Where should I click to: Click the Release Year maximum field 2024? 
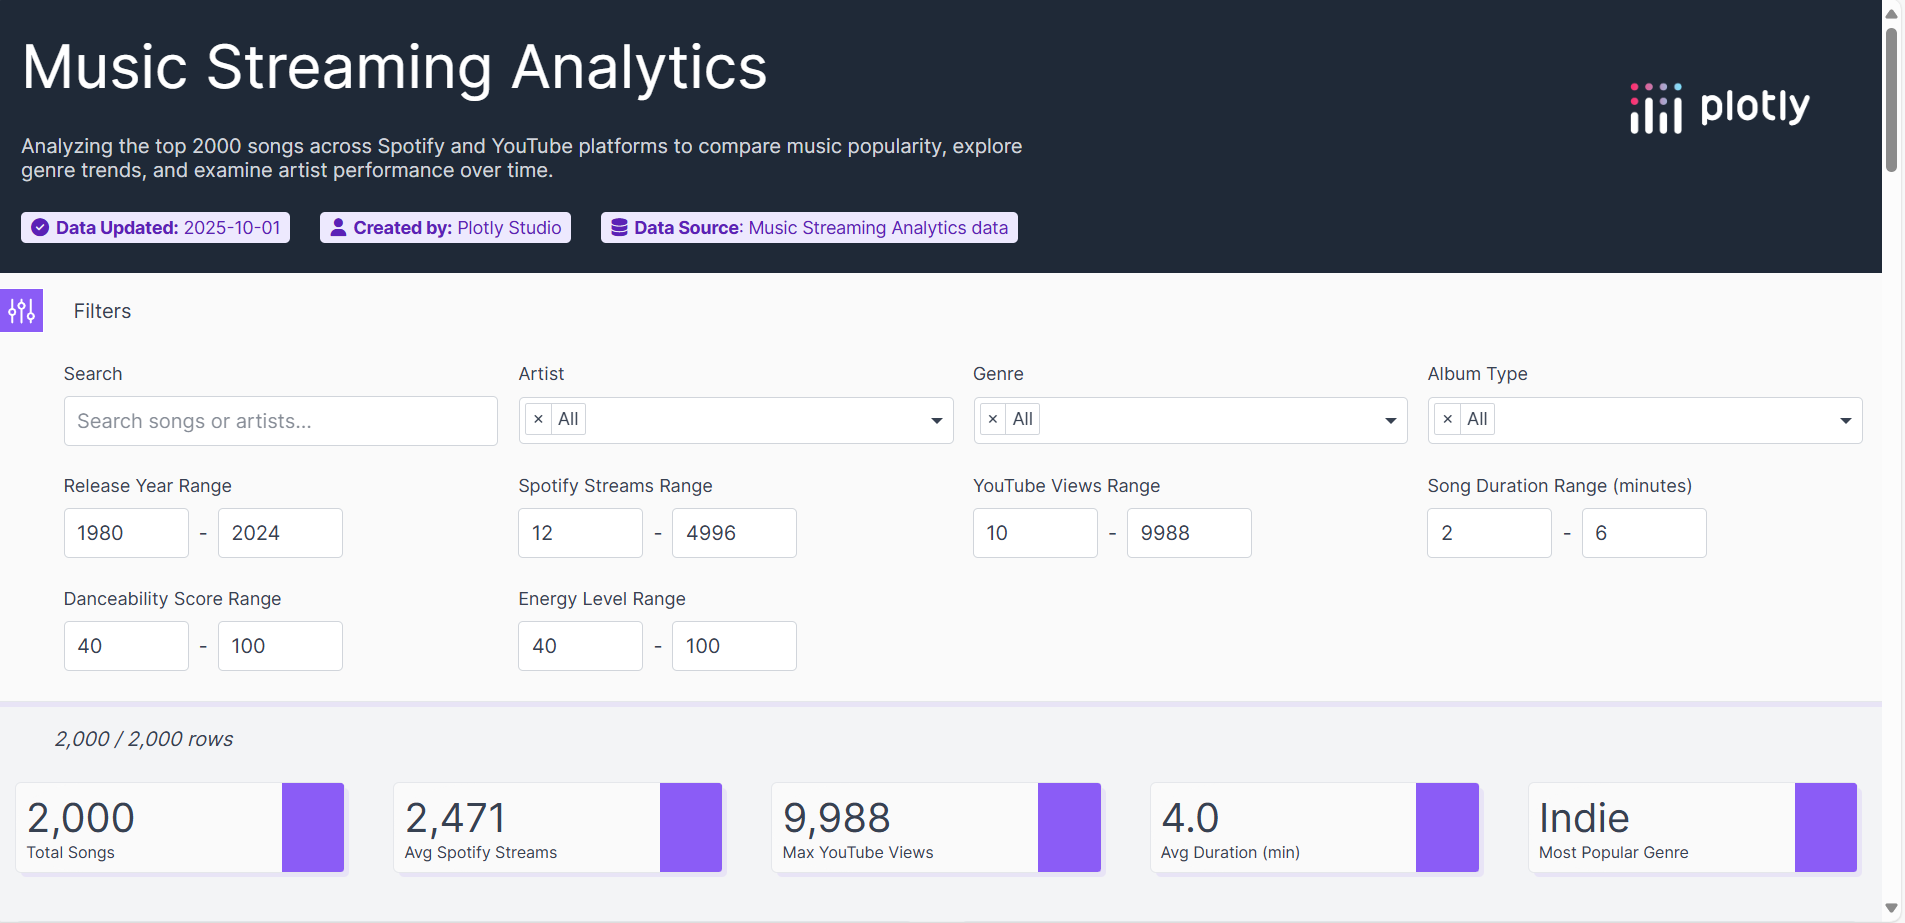(x=280, y=533)
